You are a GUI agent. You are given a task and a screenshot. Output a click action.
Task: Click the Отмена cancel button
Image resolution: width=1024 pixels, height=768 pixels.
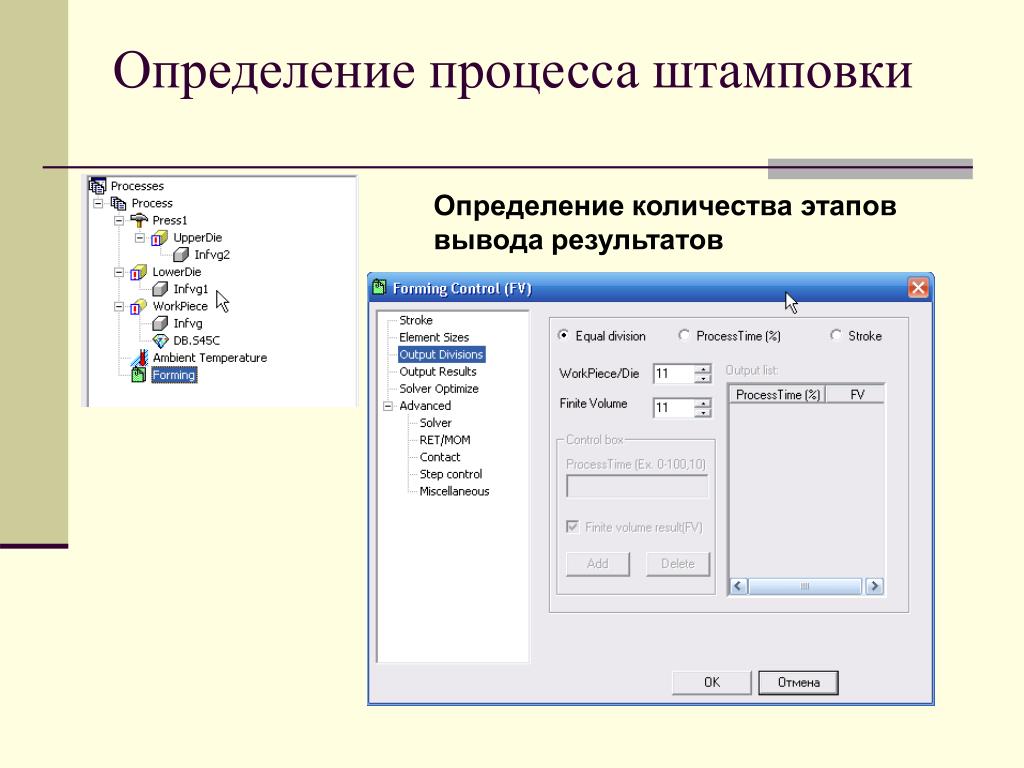click(x=798, y=682)
